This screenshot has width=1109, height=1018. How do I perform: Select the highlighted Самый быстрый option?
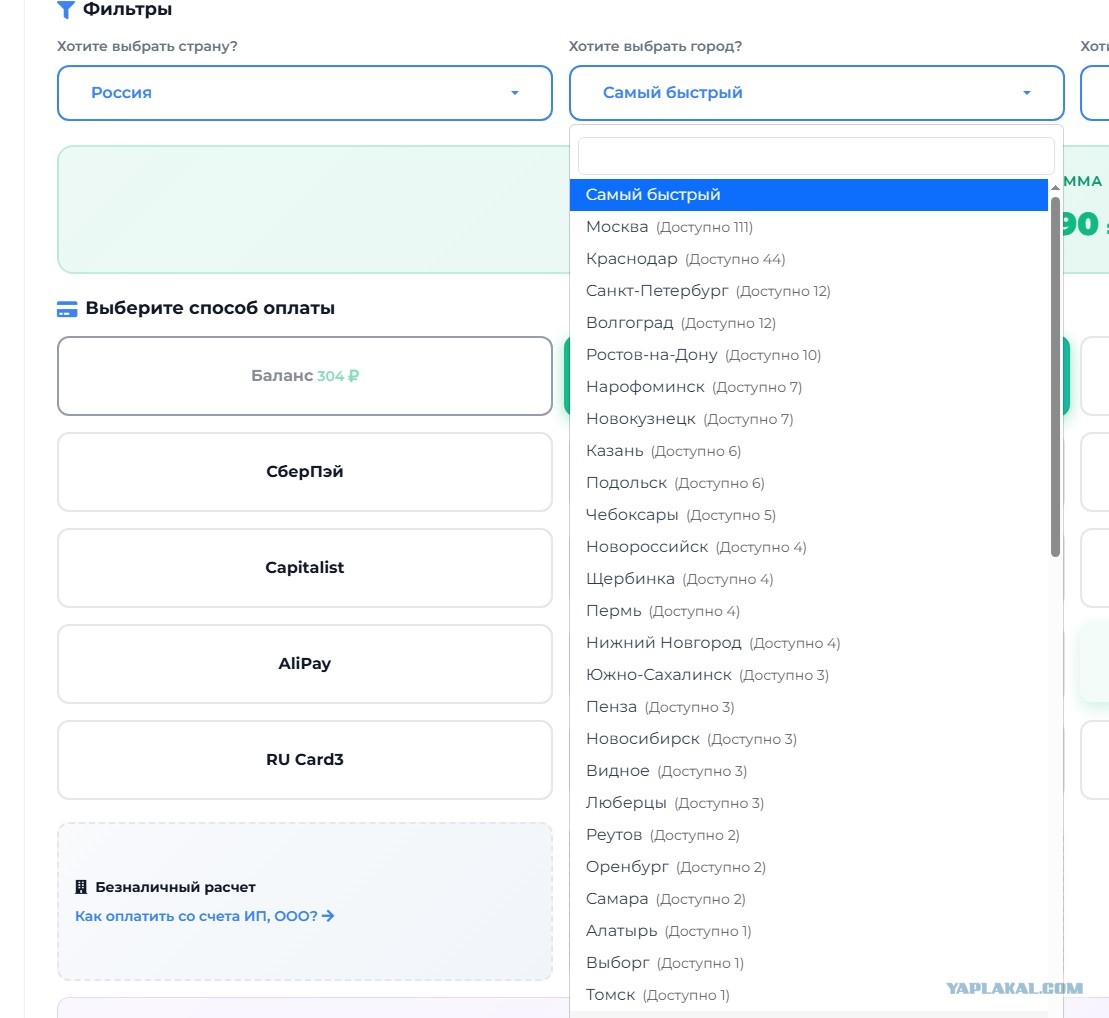click(808, 195)
